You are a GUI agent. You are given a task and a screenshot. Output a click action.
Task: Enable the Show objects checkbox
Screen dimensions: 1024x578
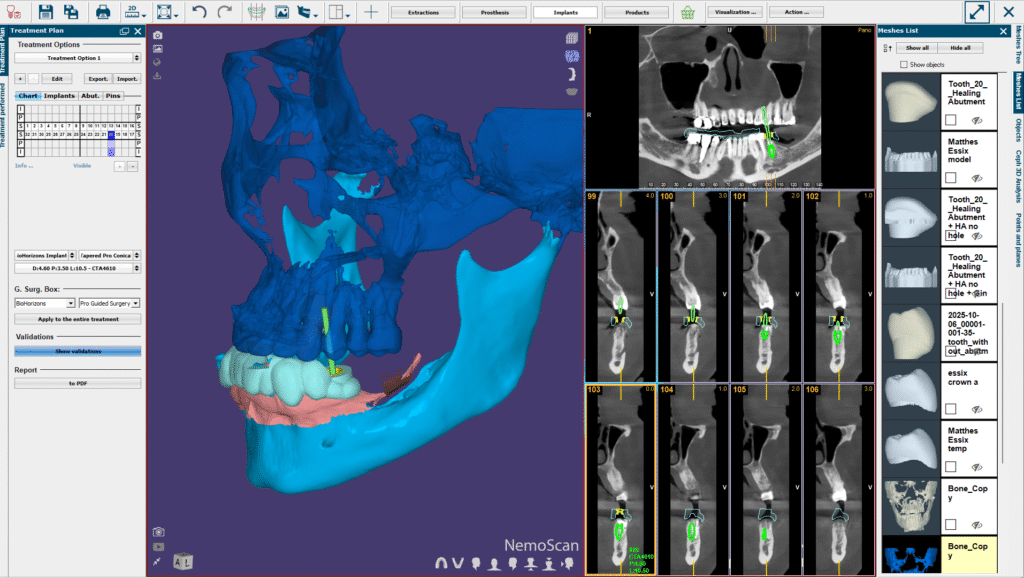(904, 64)
